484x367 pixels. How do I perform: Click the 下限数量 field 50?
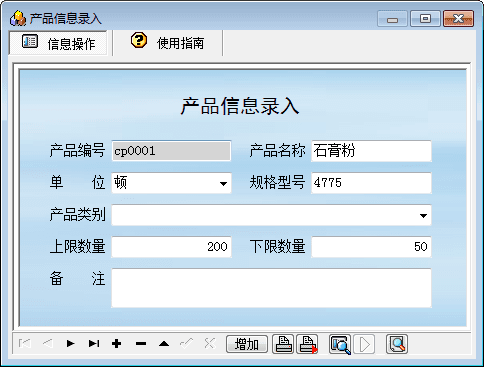[x=371, y=247]
